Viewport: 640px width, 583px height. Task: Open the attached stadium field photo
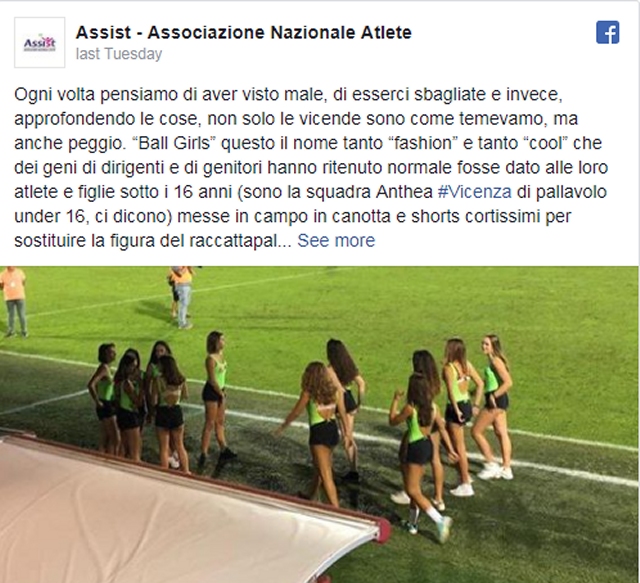pyautogui.click(x=319, y=425)
